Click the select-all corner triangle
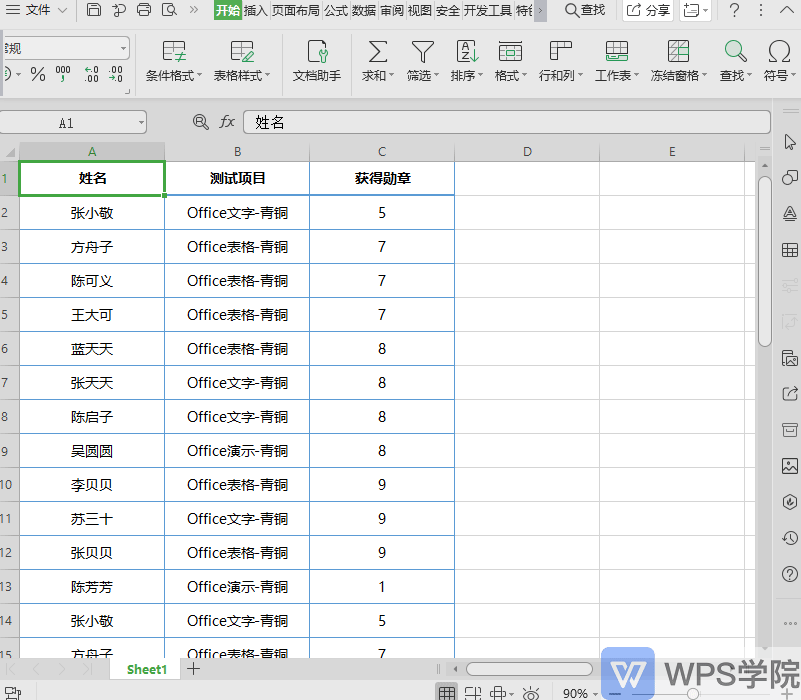Screen dimensions: 801x700 [x=10, y=152]
